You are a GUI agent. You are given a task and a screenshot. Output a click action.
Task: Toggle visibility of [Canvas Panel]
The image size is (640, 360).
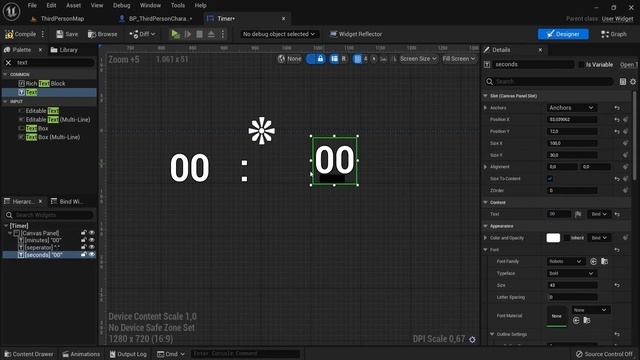point(92,233)
